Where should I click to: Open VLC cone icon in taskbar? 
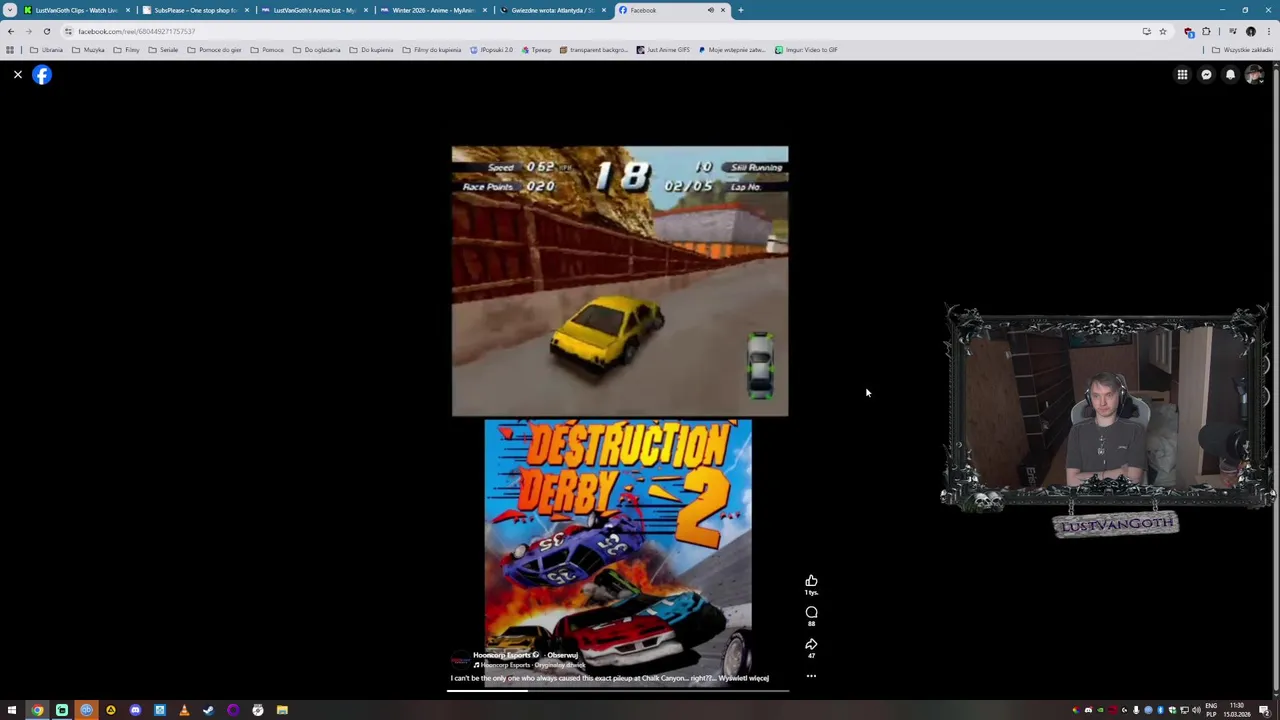point(184,710)
